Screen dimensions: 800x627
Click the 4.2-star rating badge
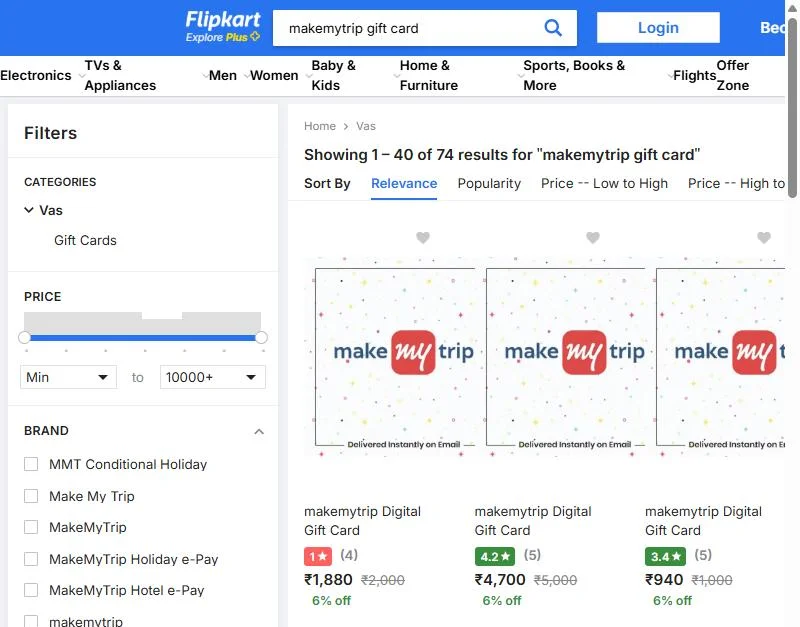494,556
